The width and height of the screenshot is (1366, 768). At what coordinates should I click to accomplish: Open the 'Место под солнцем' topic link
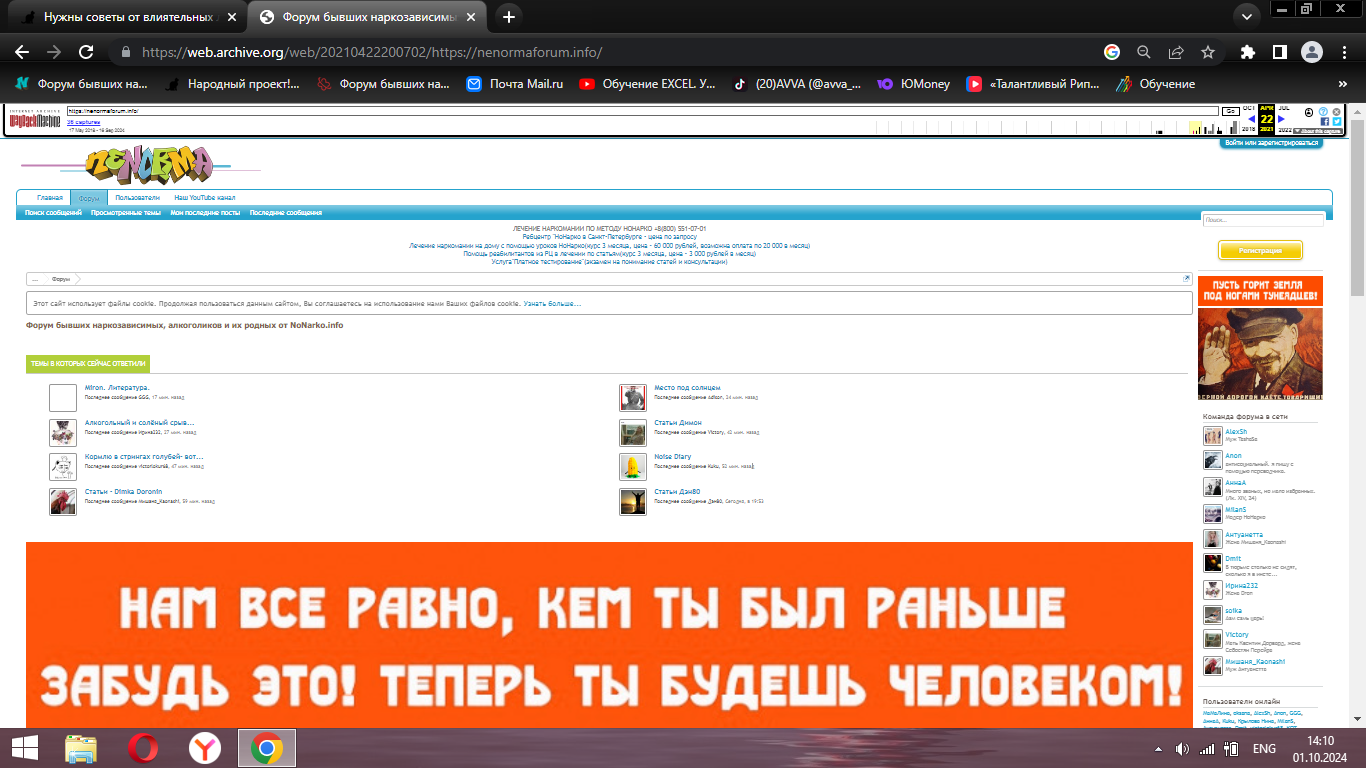687,388
